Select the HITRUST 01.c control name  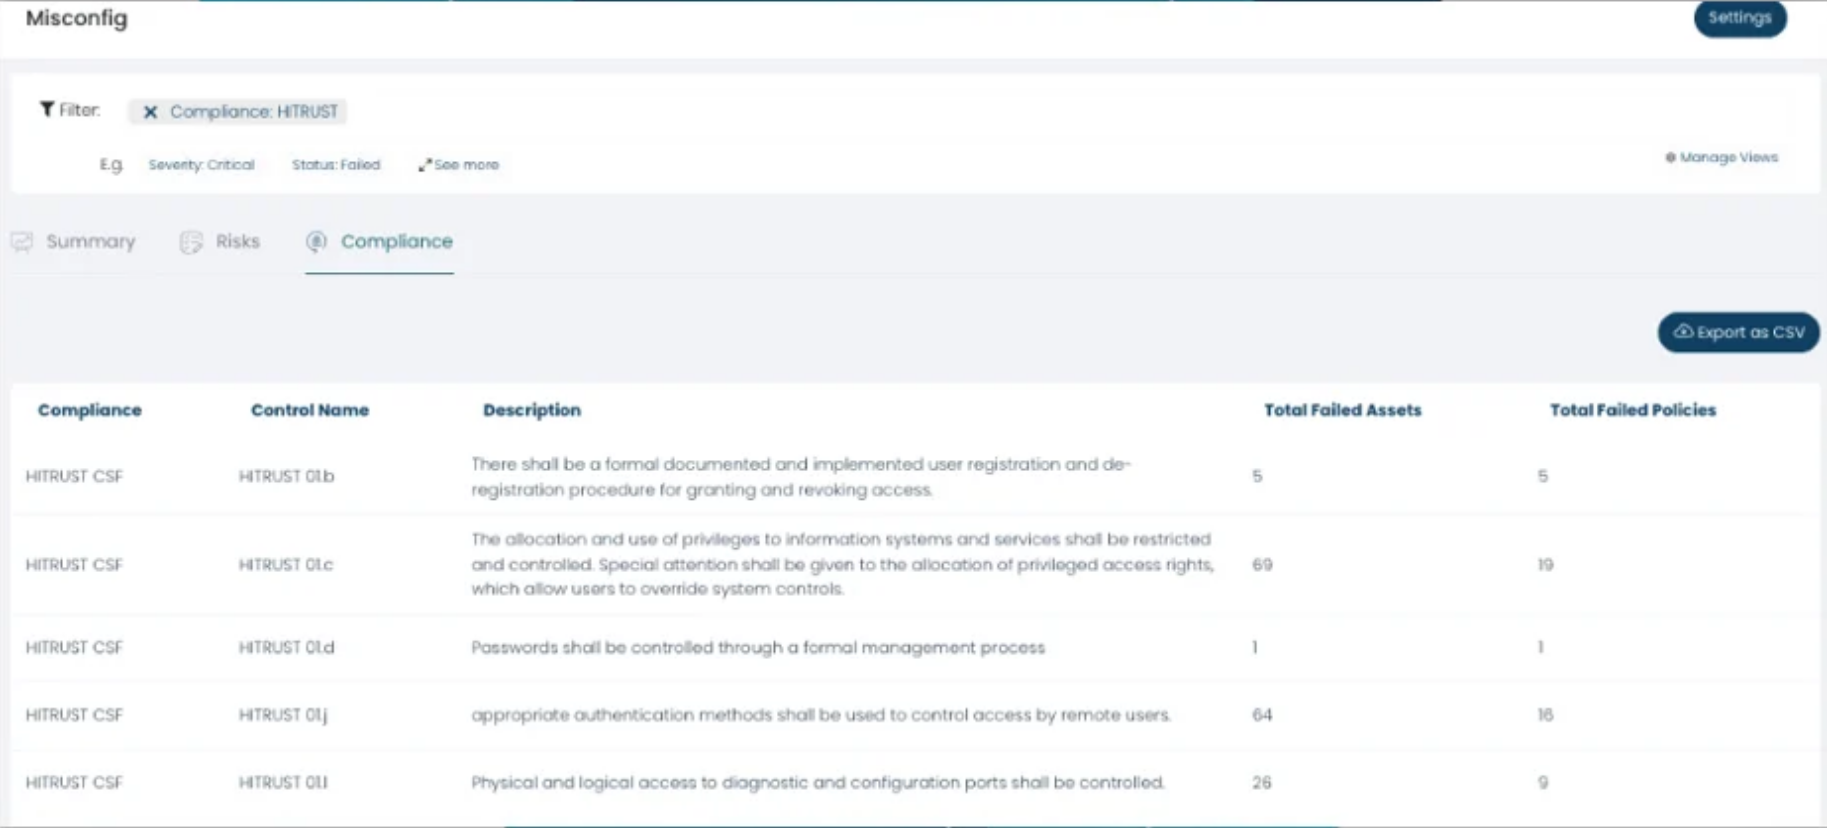coord(285,565)
